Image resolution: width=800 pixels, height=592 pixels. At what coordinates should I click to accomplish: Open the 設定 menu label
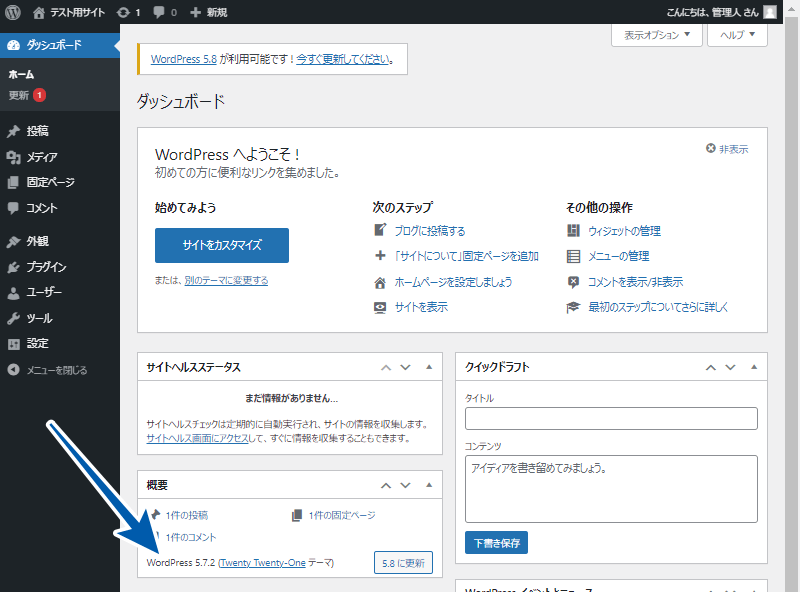click(37, 343)
